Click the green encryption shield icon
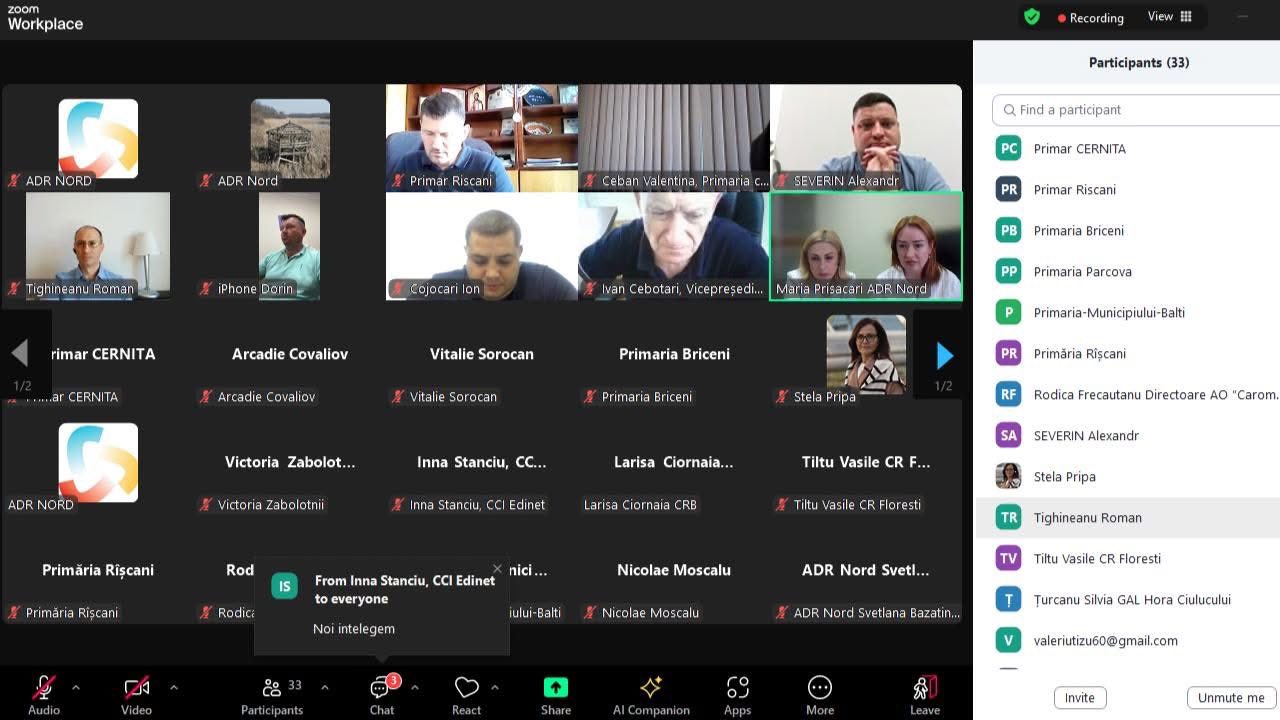Image resolution: width=1280 pixels, height=720 pixels. pos(1032,17)
